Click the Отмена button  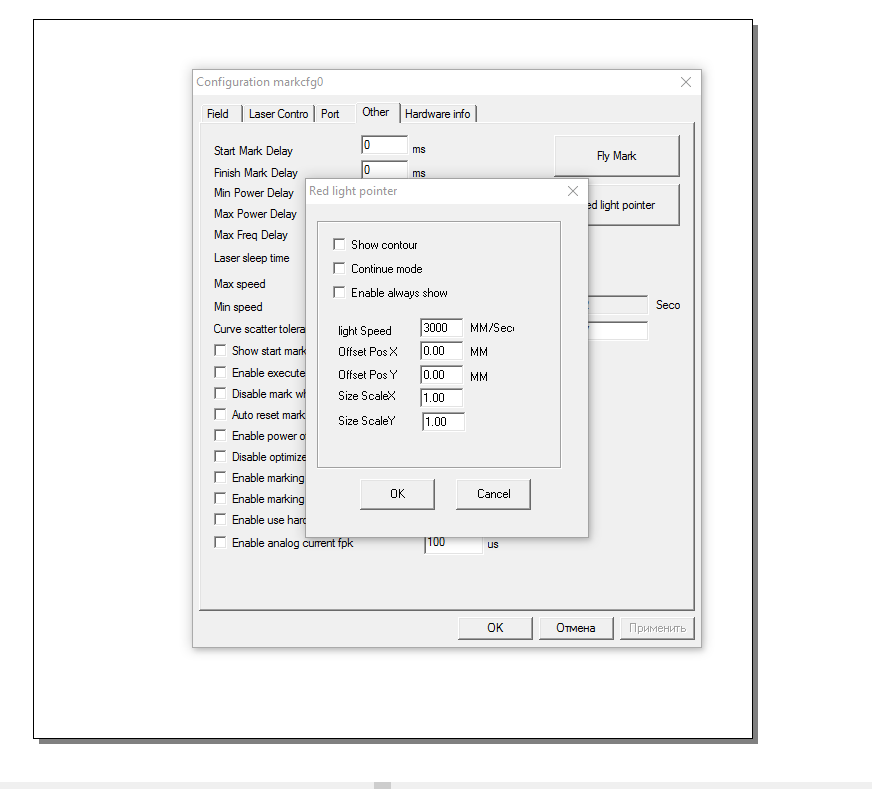pyautogui.click(x=575, y=628)
